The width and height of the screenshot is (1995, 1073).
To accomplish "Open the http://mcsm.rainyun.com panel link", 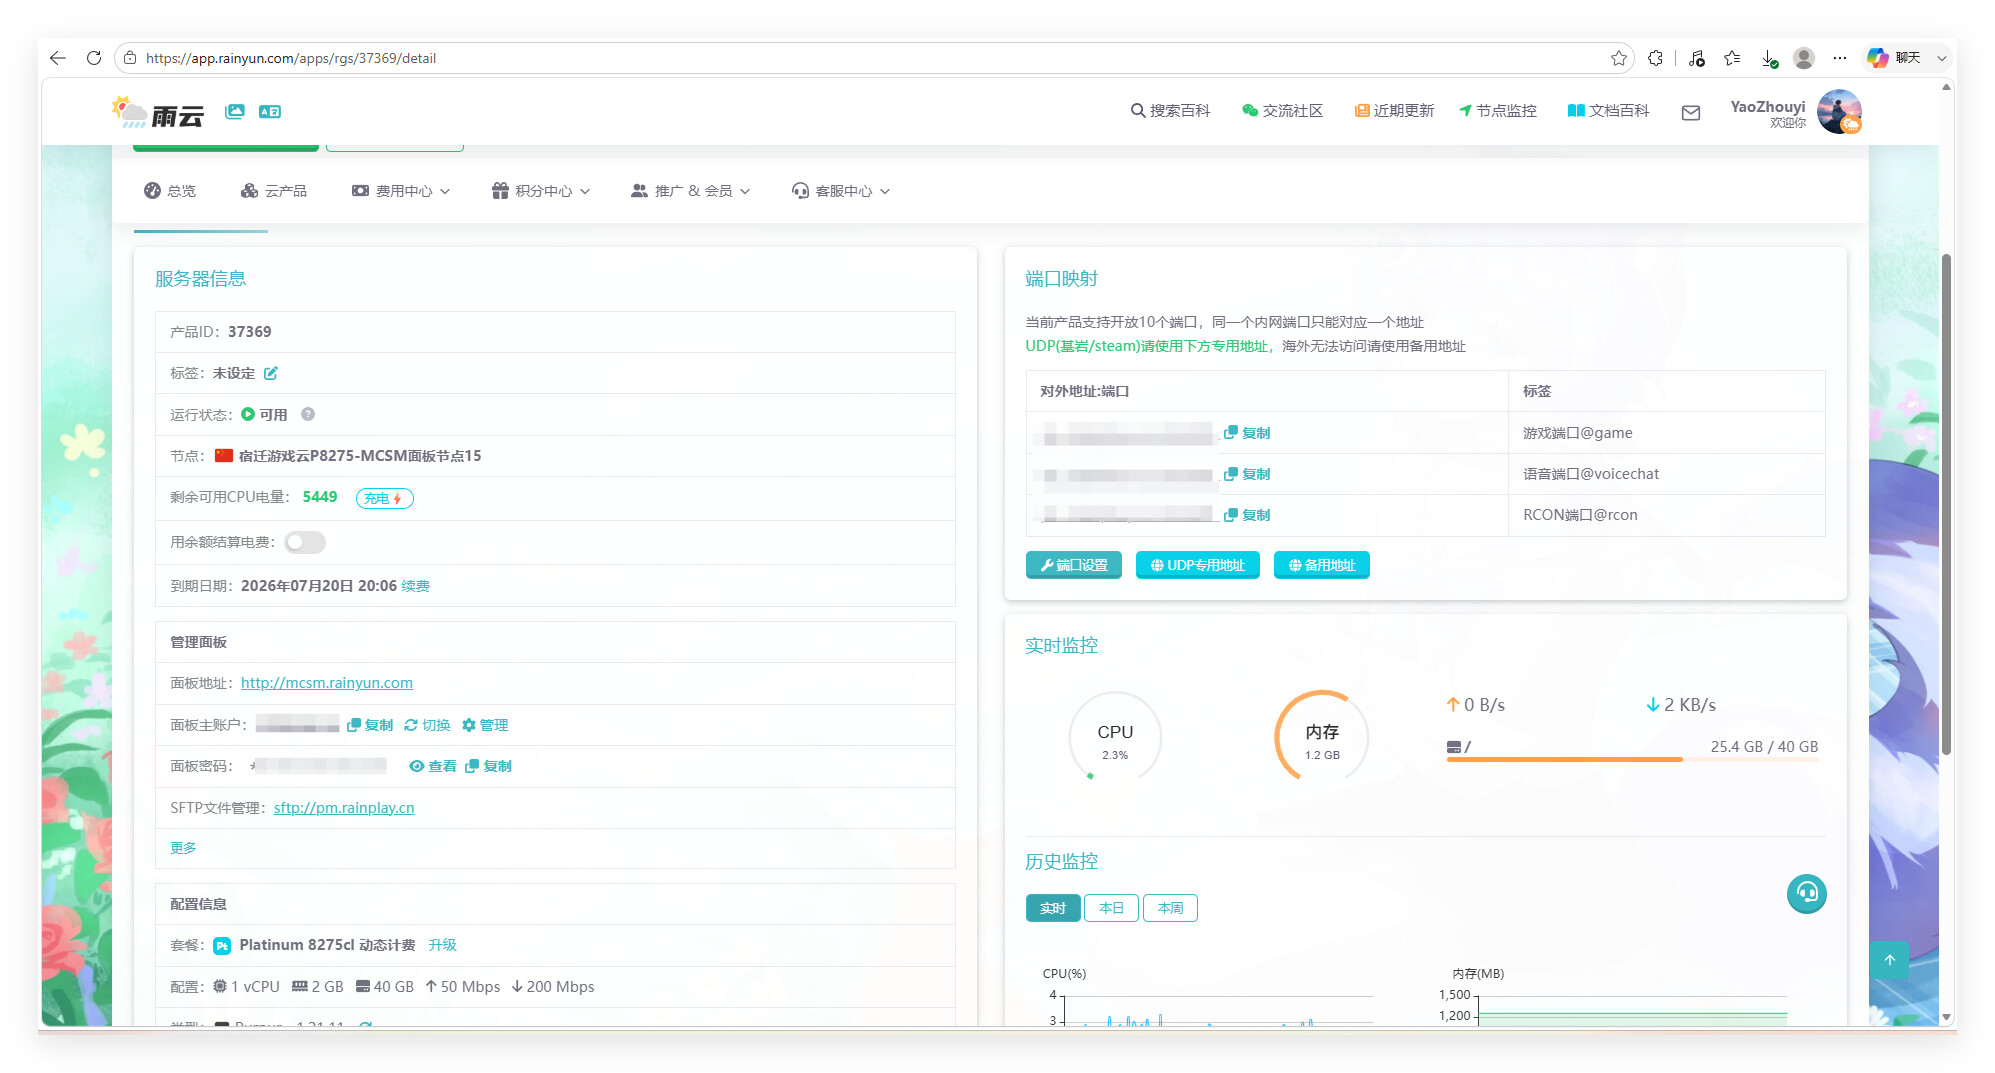I will [x=327, y=683].
